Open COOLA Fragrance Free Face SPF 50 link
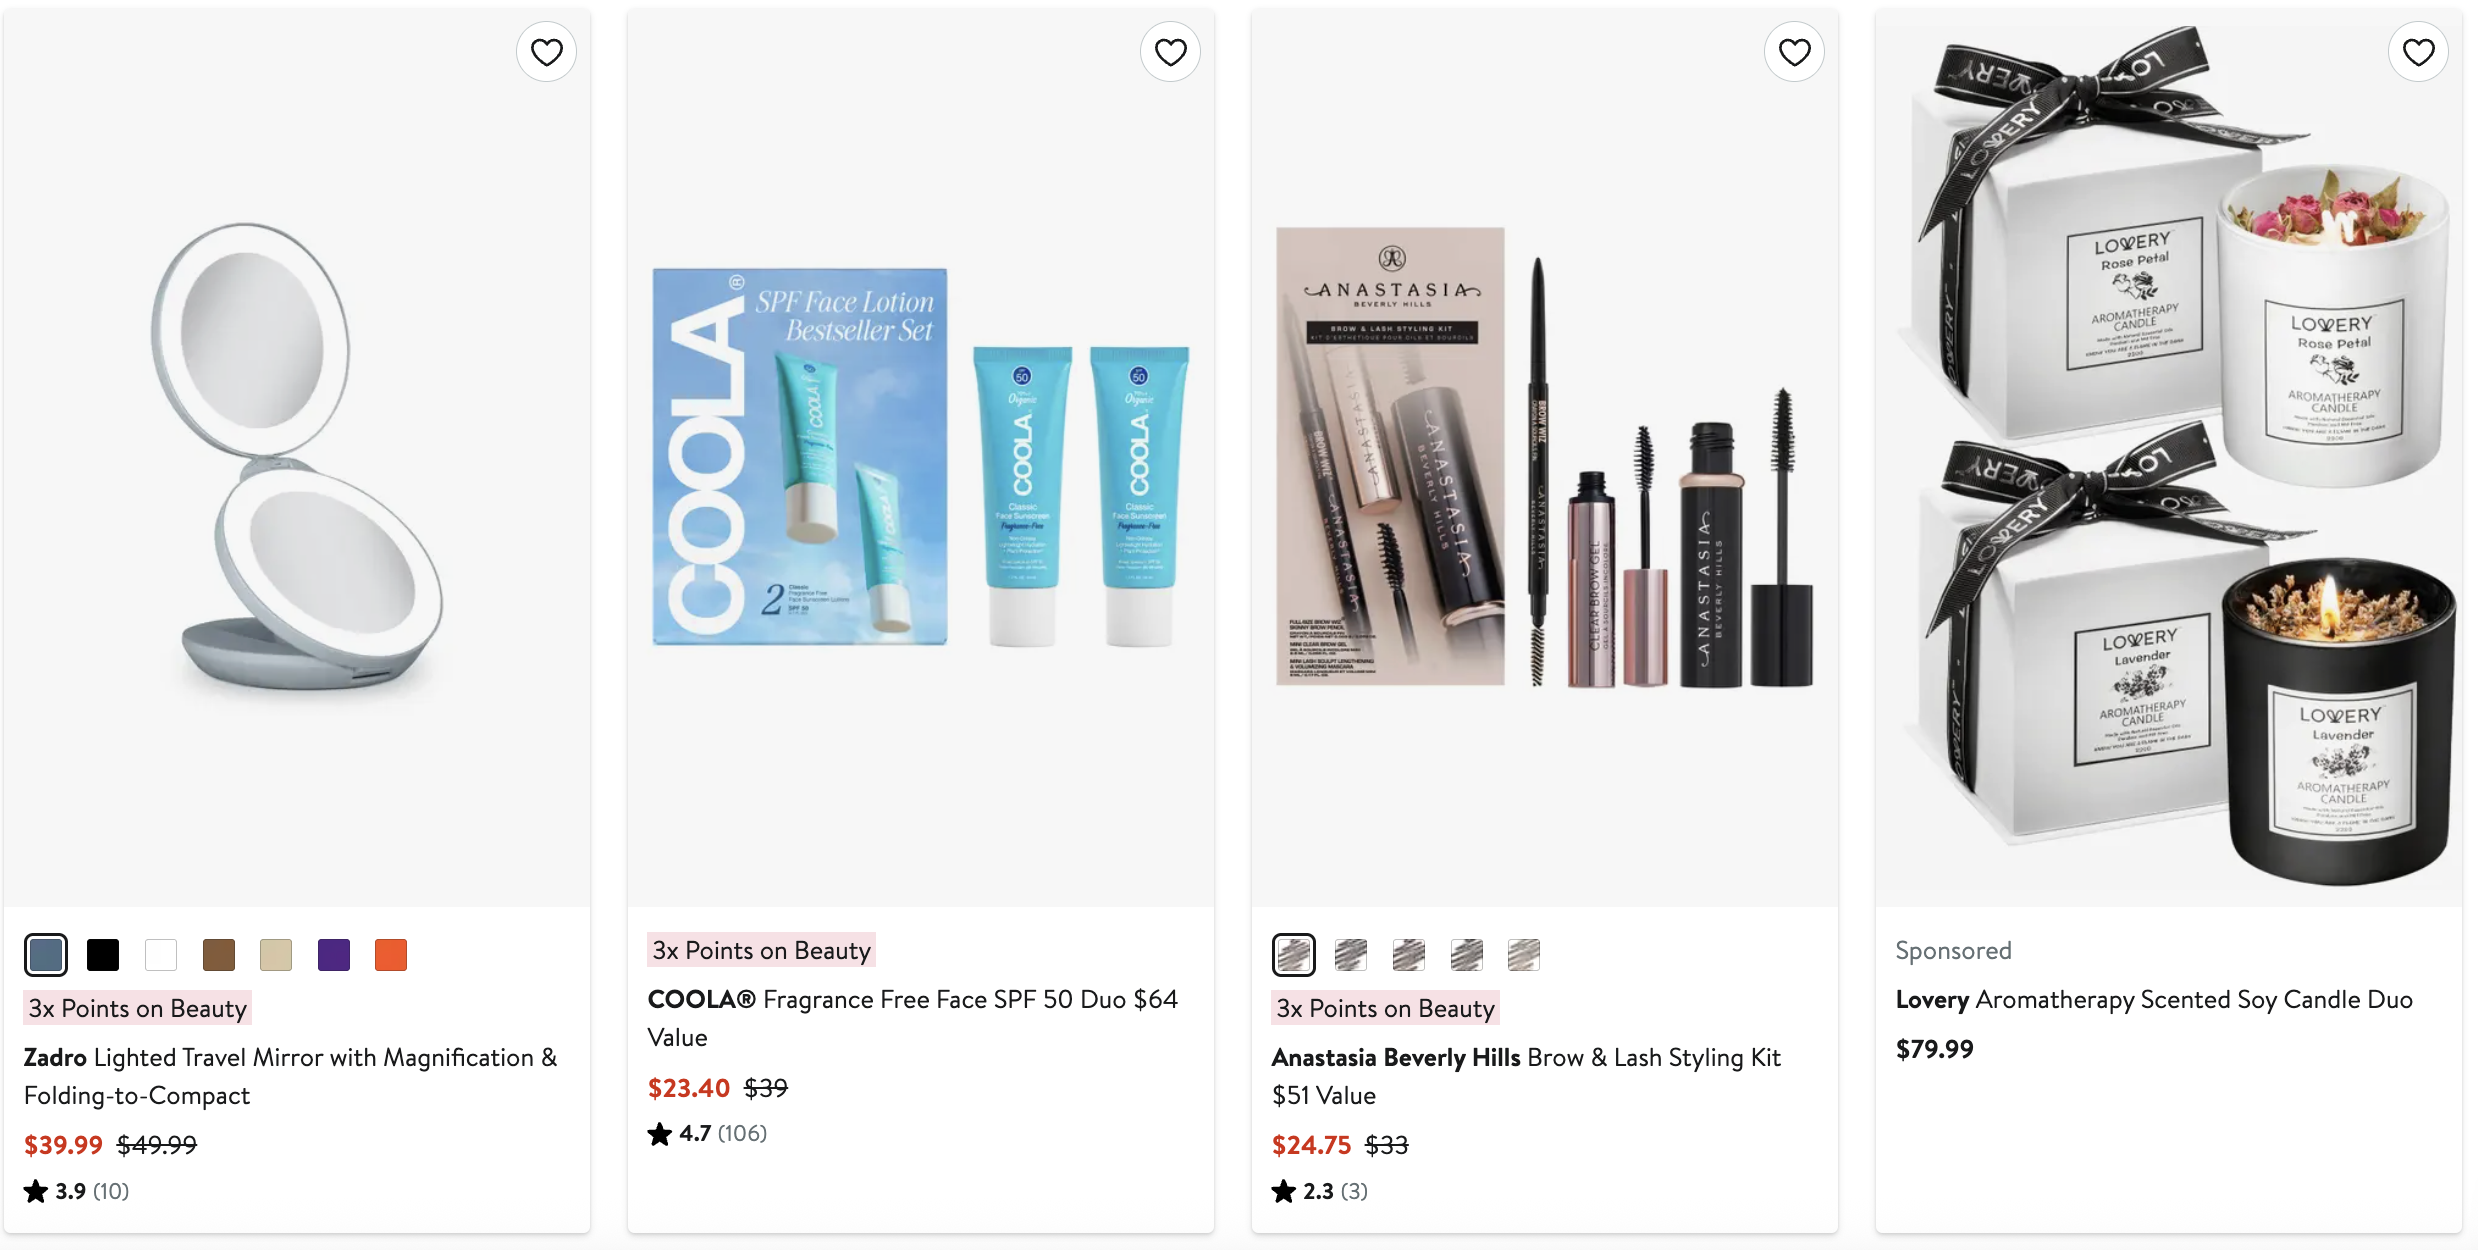Screen dimensions: 2478x1250 click(913, 1018)
